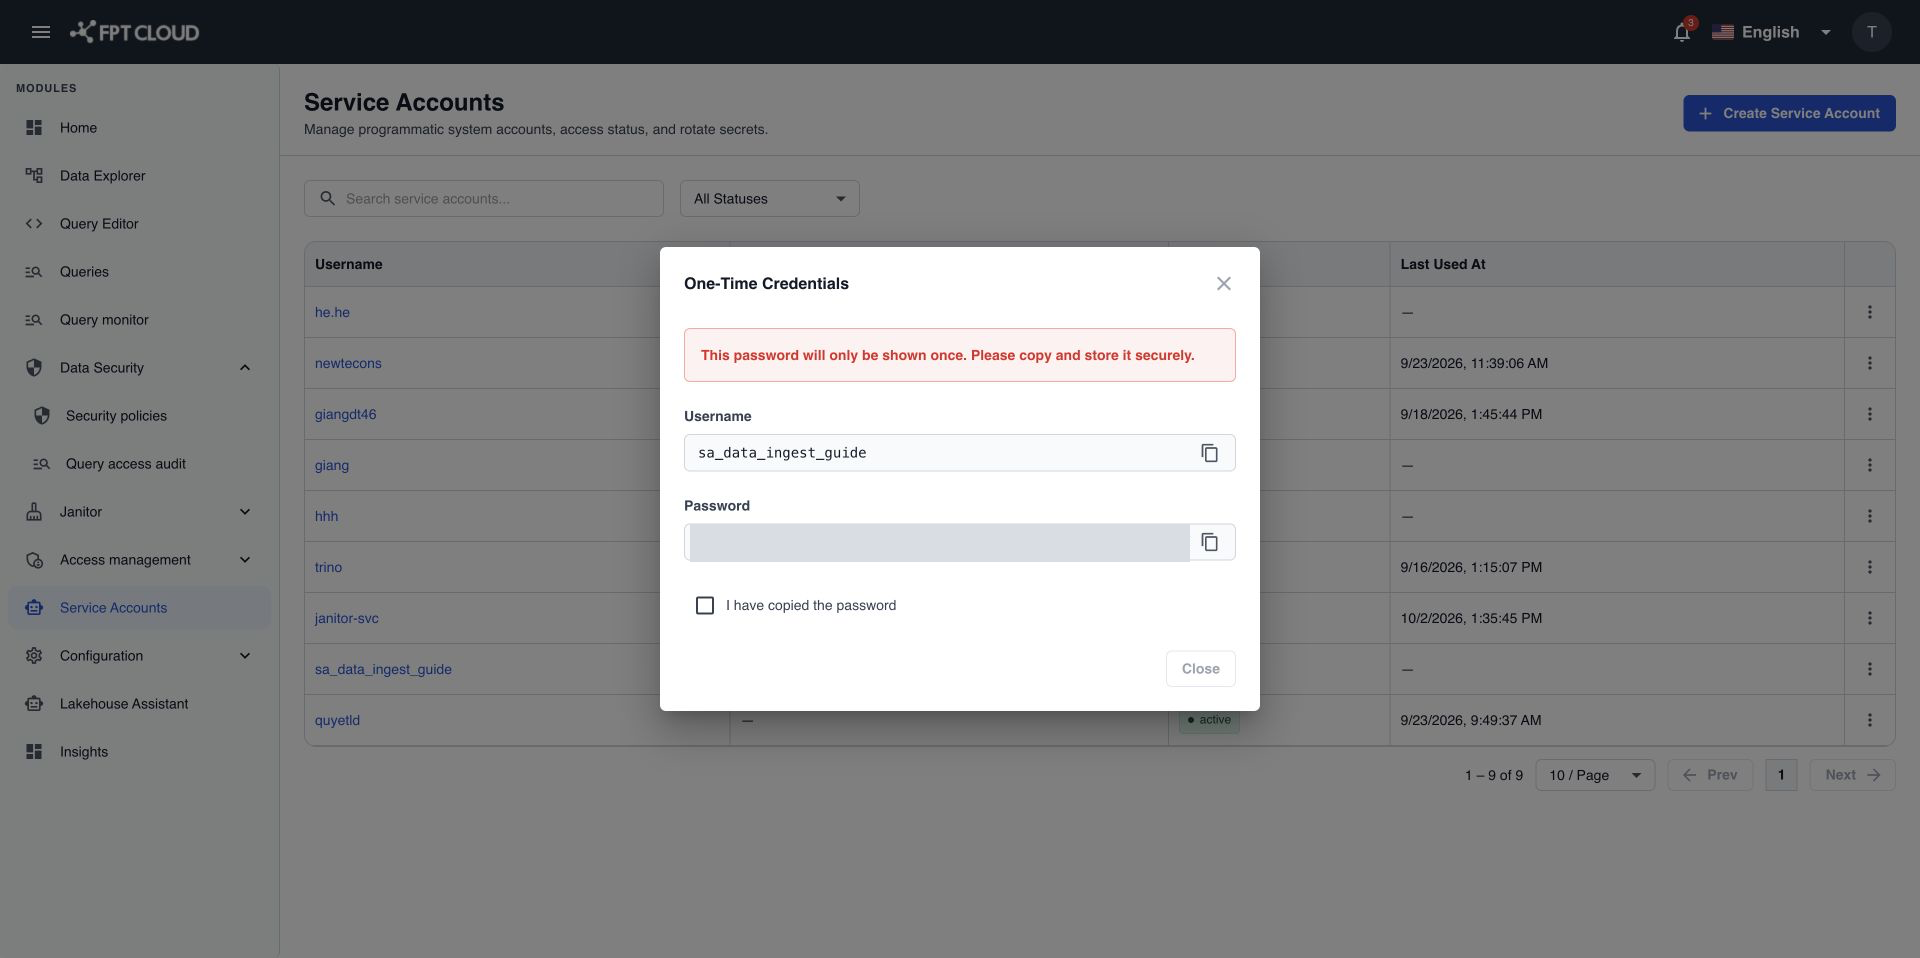Open row actions for quyetld

coord(1870,720)
